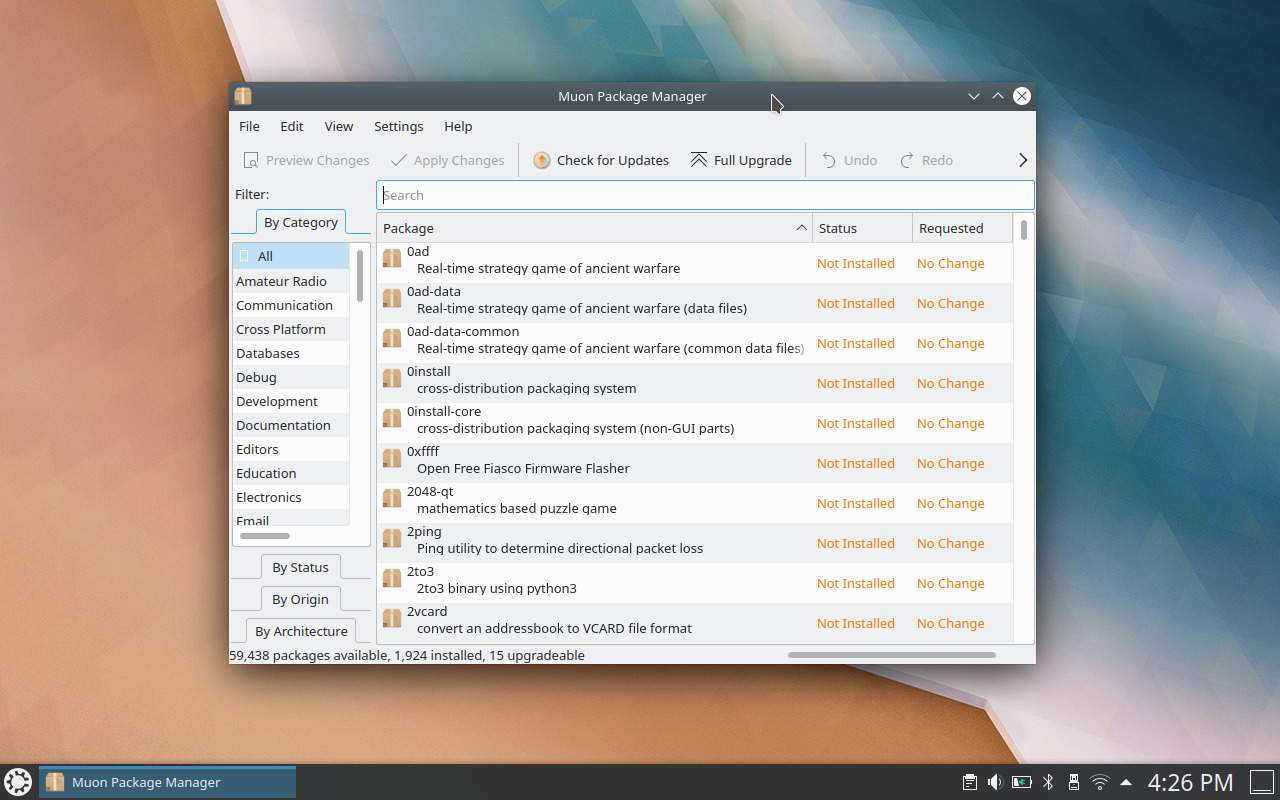Image resolution: width=1280 pixels, height=800 pixels.
Task: Select the Preview Changes magnifier icon
Action: pos(254,159)
